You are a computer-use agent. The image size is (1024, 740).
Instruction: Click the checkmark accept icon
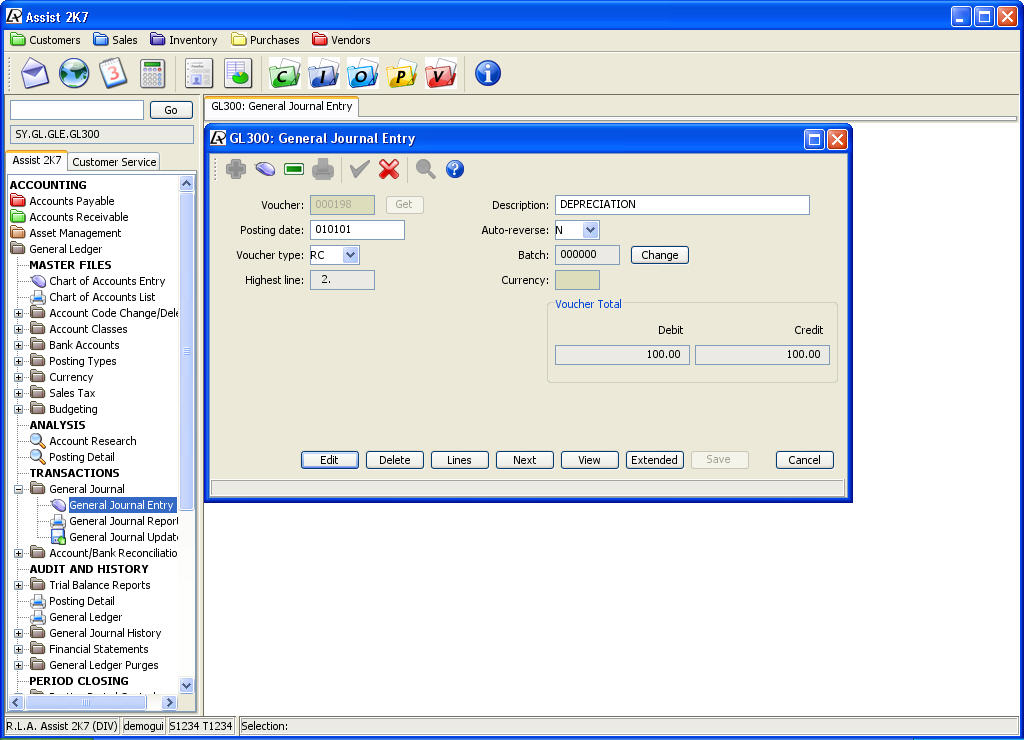click(x=359, y=169)
